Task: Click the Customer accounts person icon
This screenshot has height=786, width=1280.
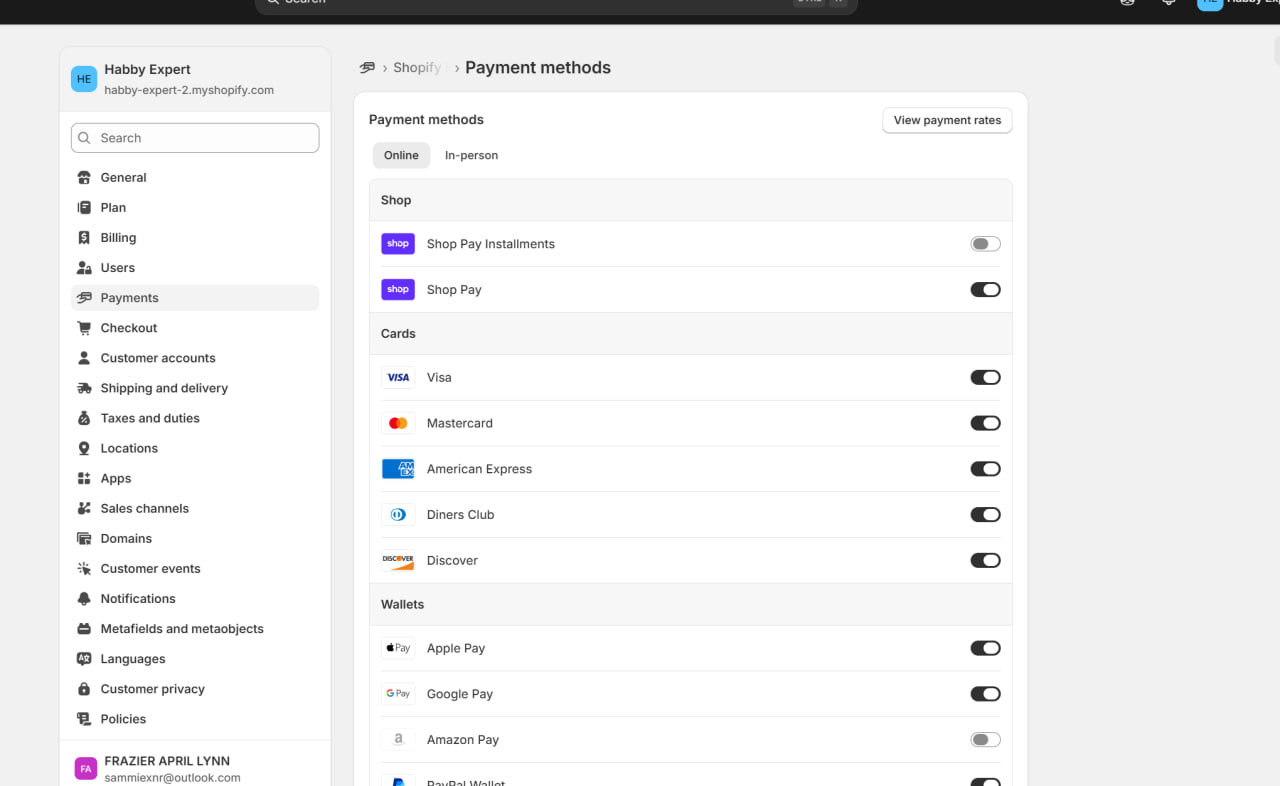Action: 84,358
